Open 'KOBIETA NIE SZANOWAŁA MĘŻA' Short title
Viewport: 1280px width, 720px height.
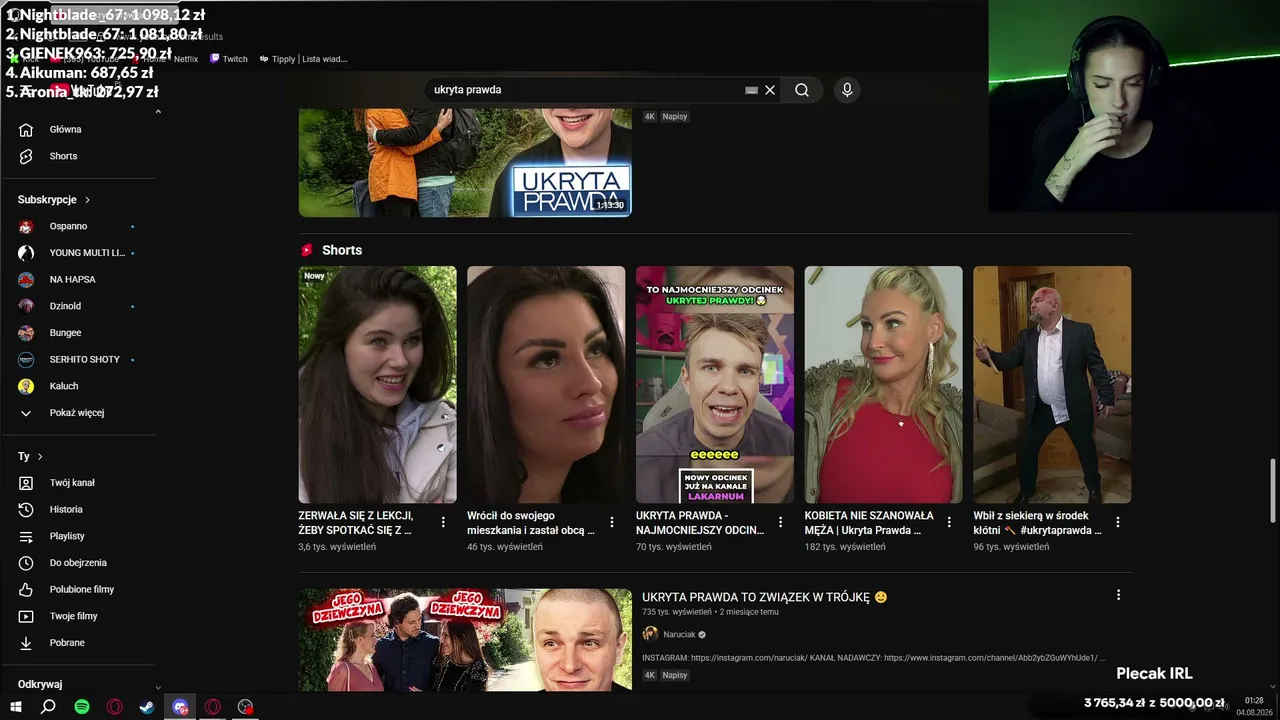869,523
